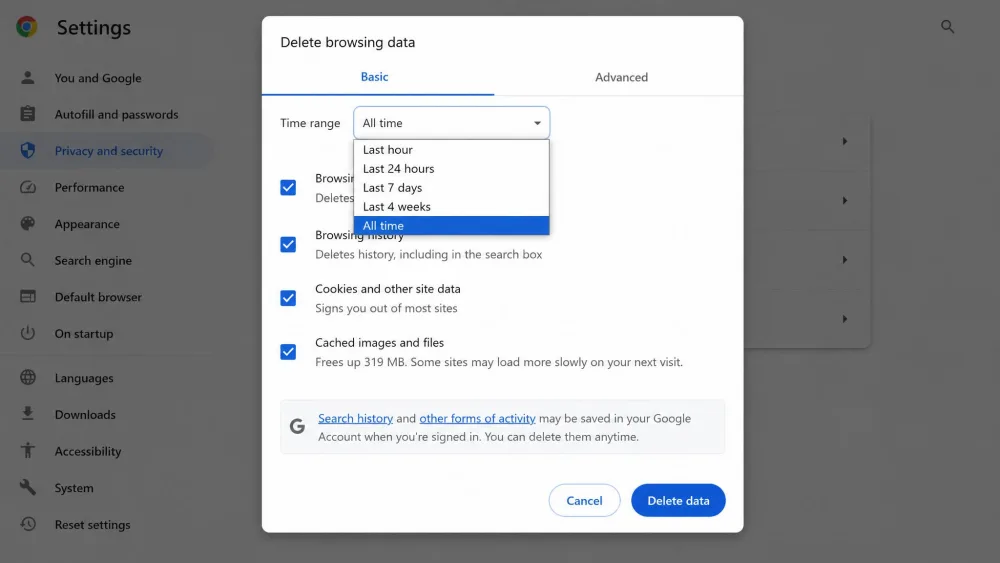The image size is (1000, 563).
Task: Click the Chrome logo beside Settings
Action: [x=27, y=27]
